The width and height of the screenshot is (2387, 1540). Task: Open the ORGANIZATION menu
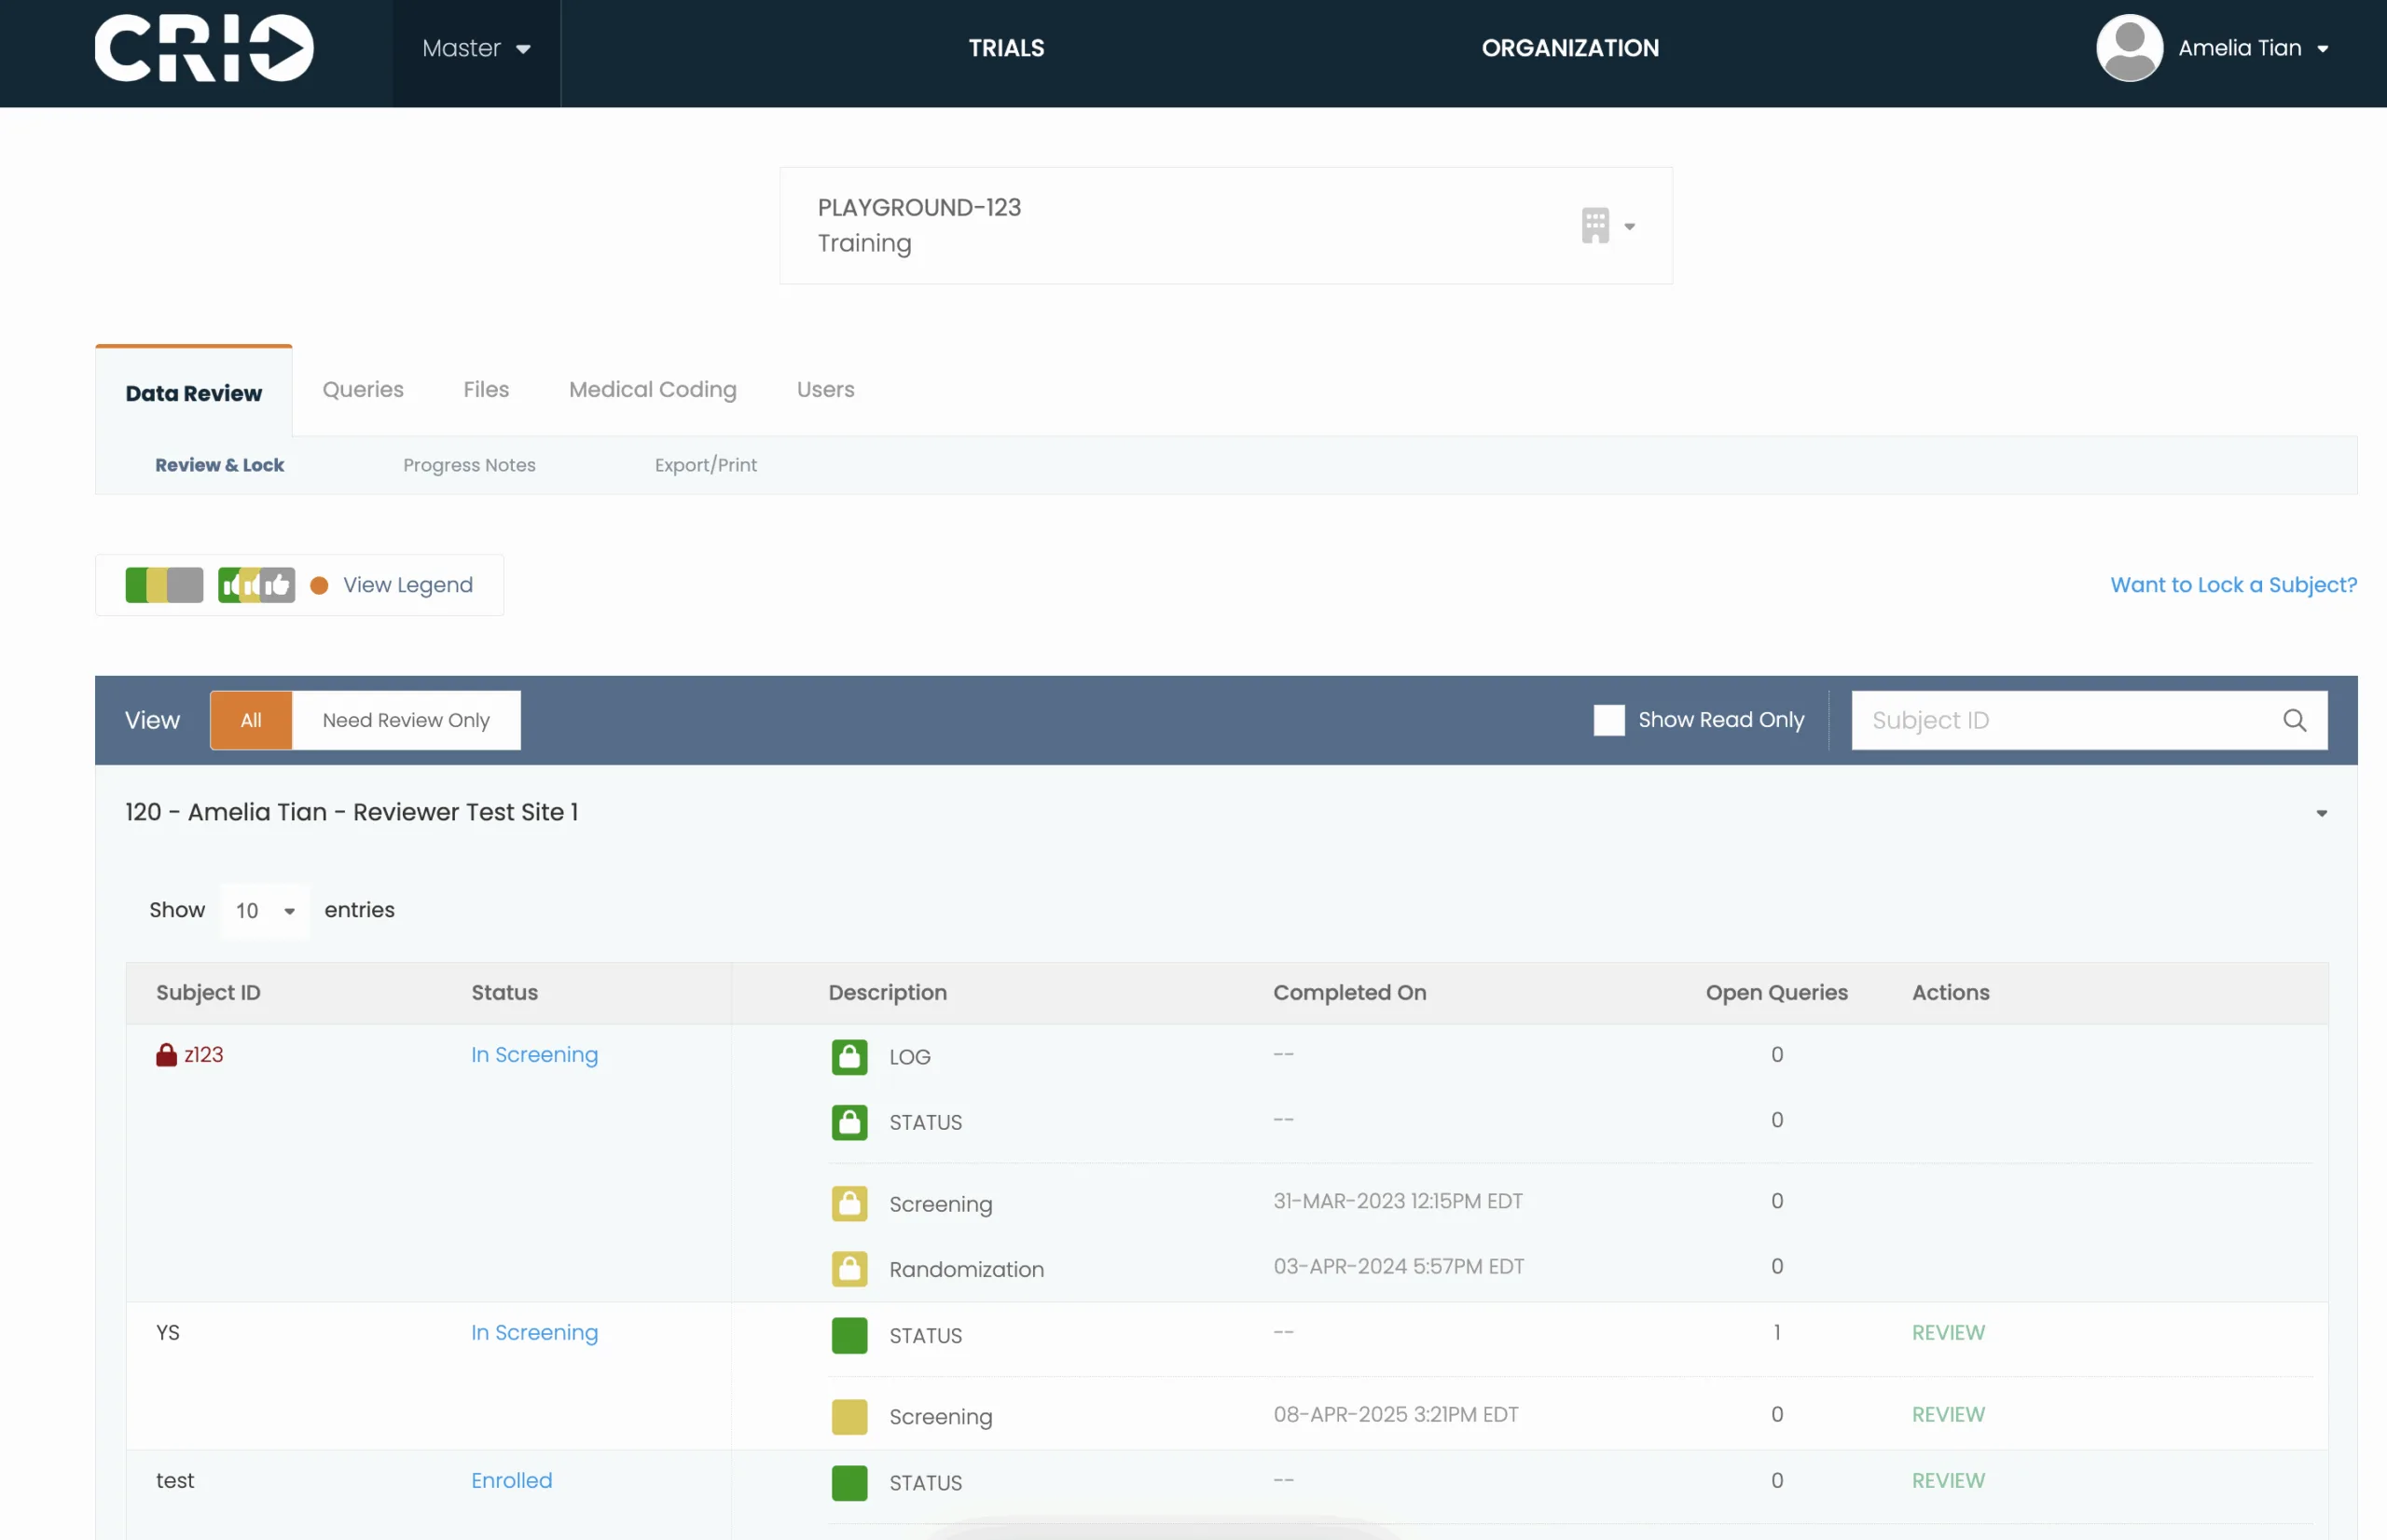(1570, 48)
